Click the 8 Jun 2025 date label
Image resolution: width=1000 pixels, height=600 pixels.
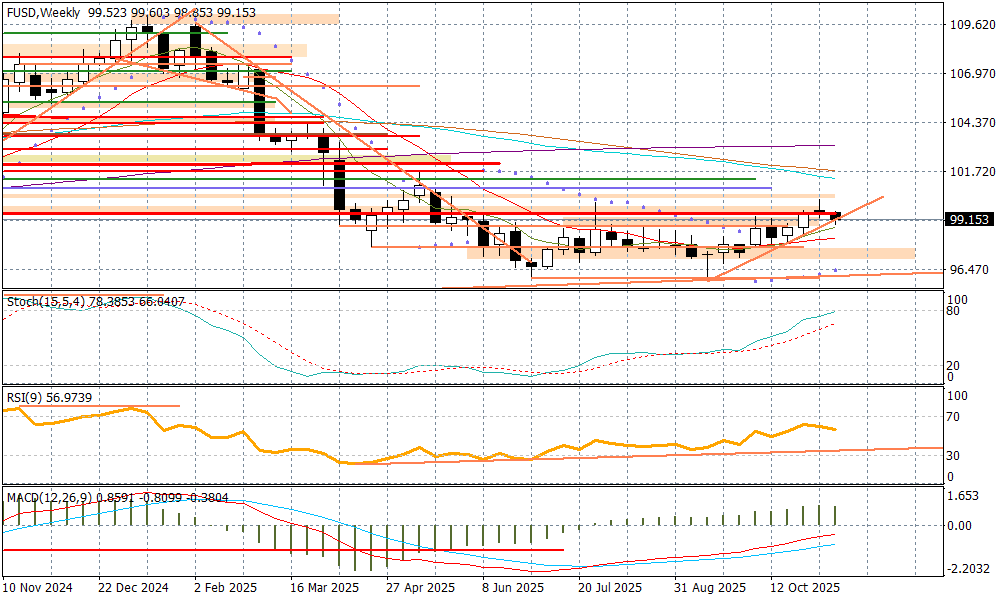(512, 588)
